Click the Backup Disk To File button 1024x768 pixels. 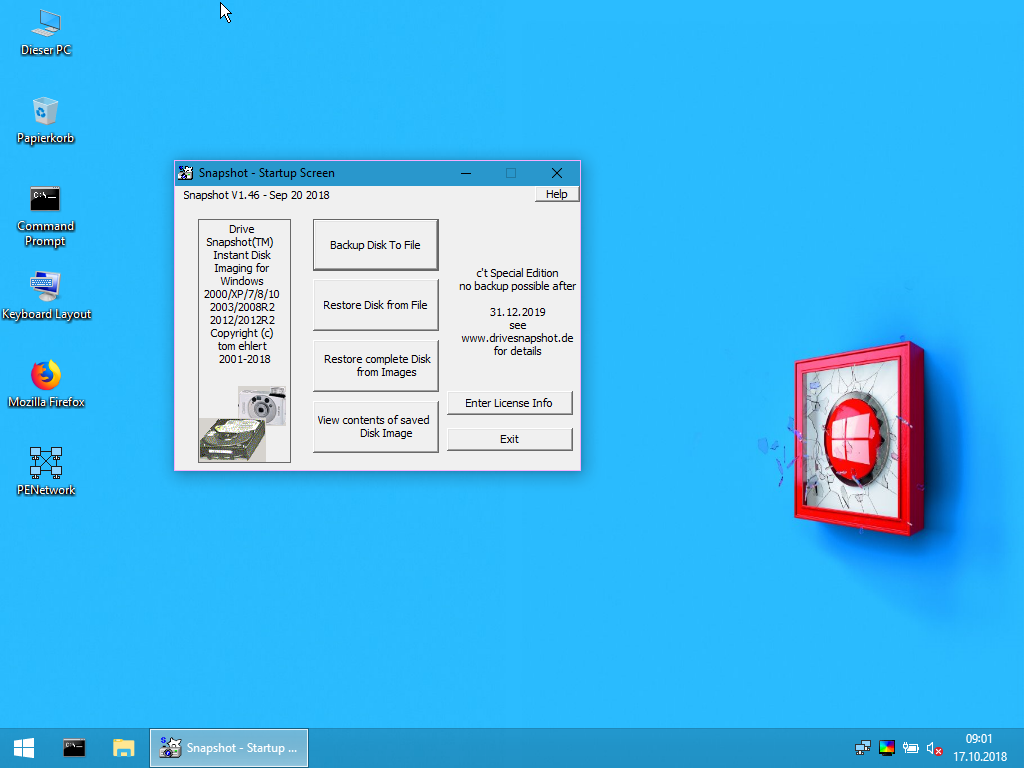(375, 245)
